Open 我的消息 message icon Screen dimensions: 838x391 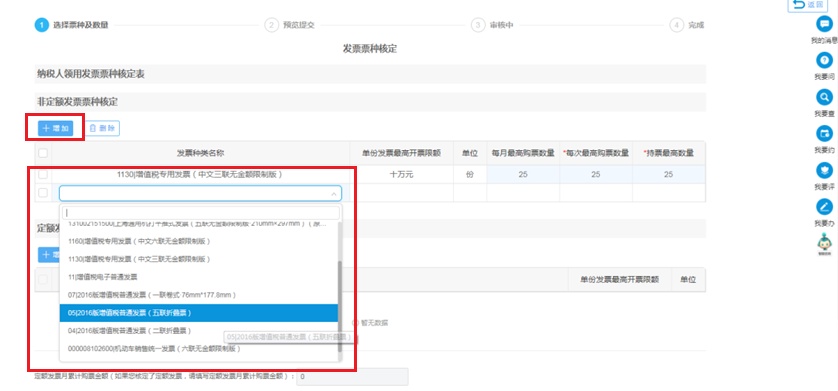[x=825, y=24]
